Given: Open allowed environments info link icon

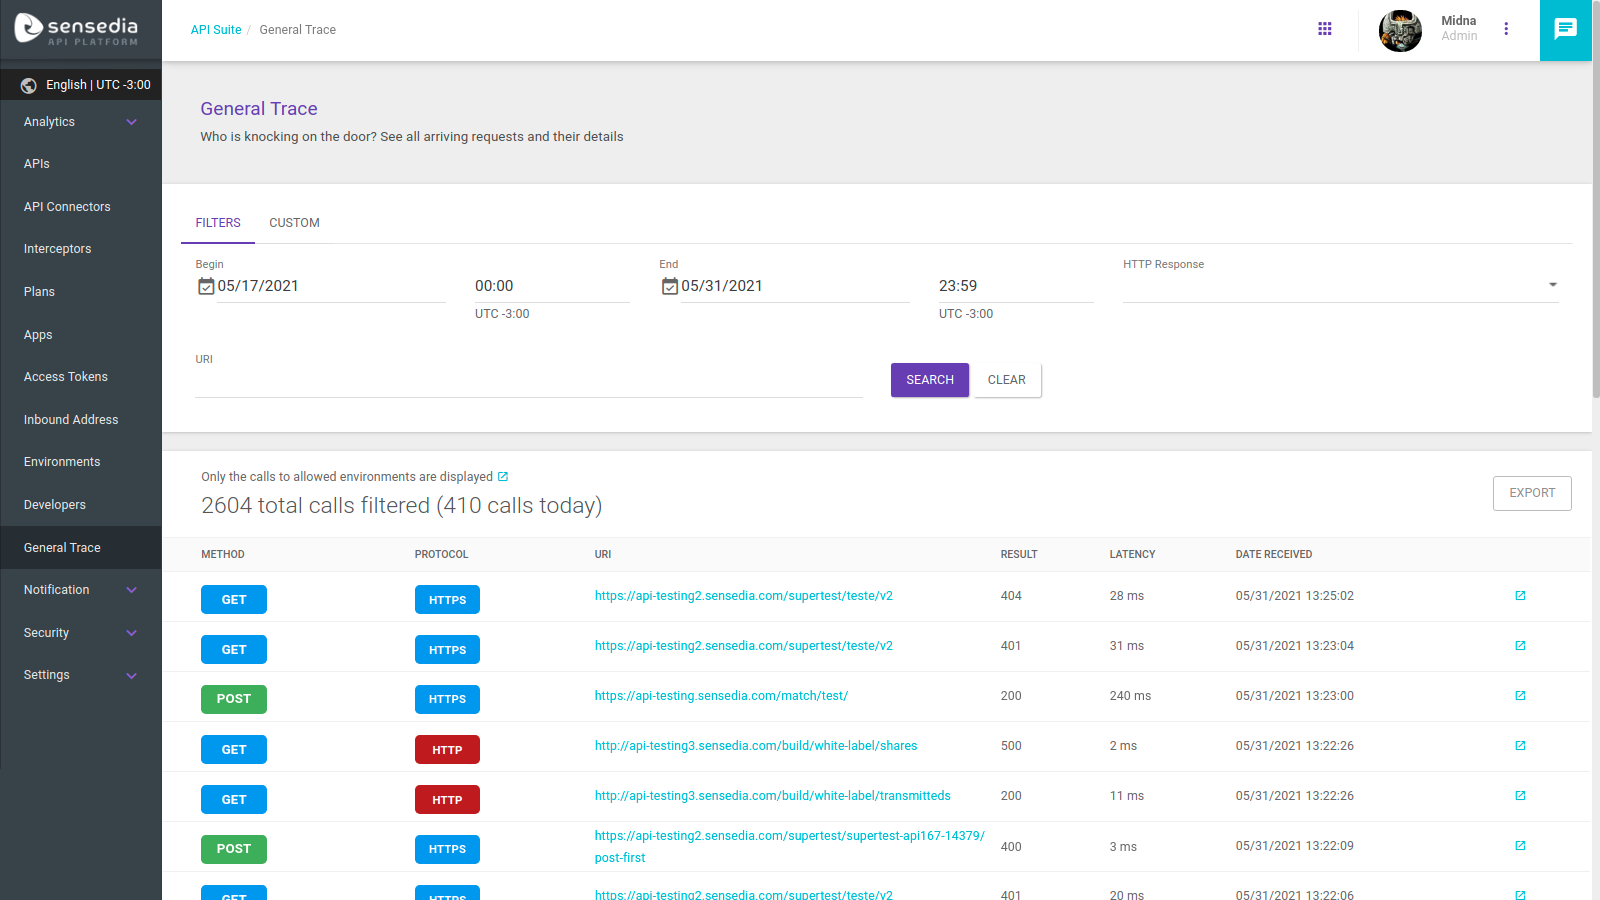Looking at the screenshot, I should 503,477.
